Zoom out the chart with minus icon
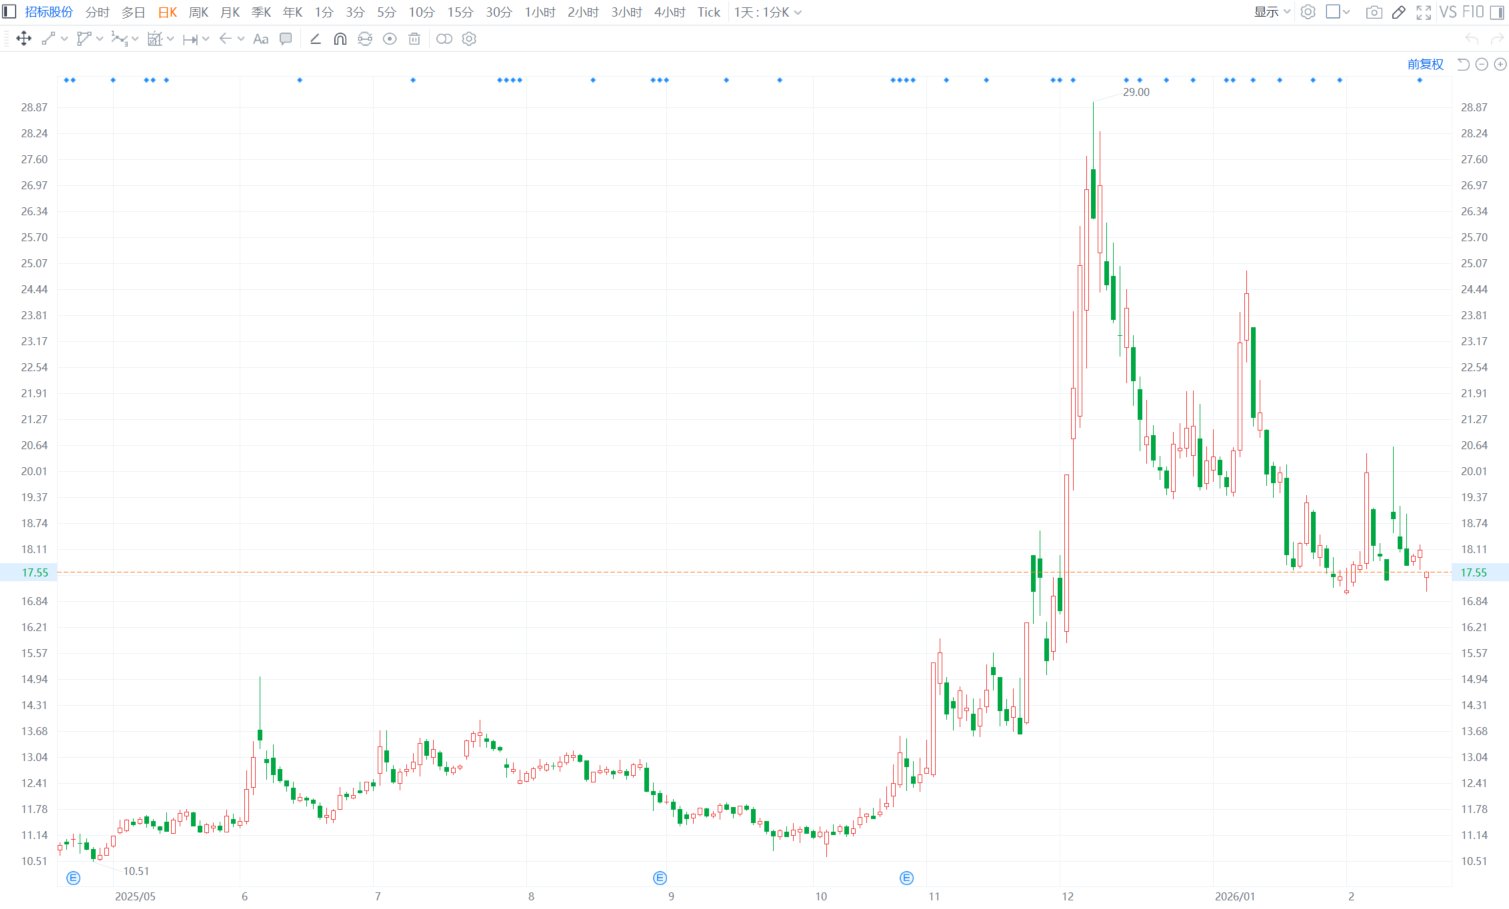The height and width of the screenshot is (909, 1509). 1482,64
